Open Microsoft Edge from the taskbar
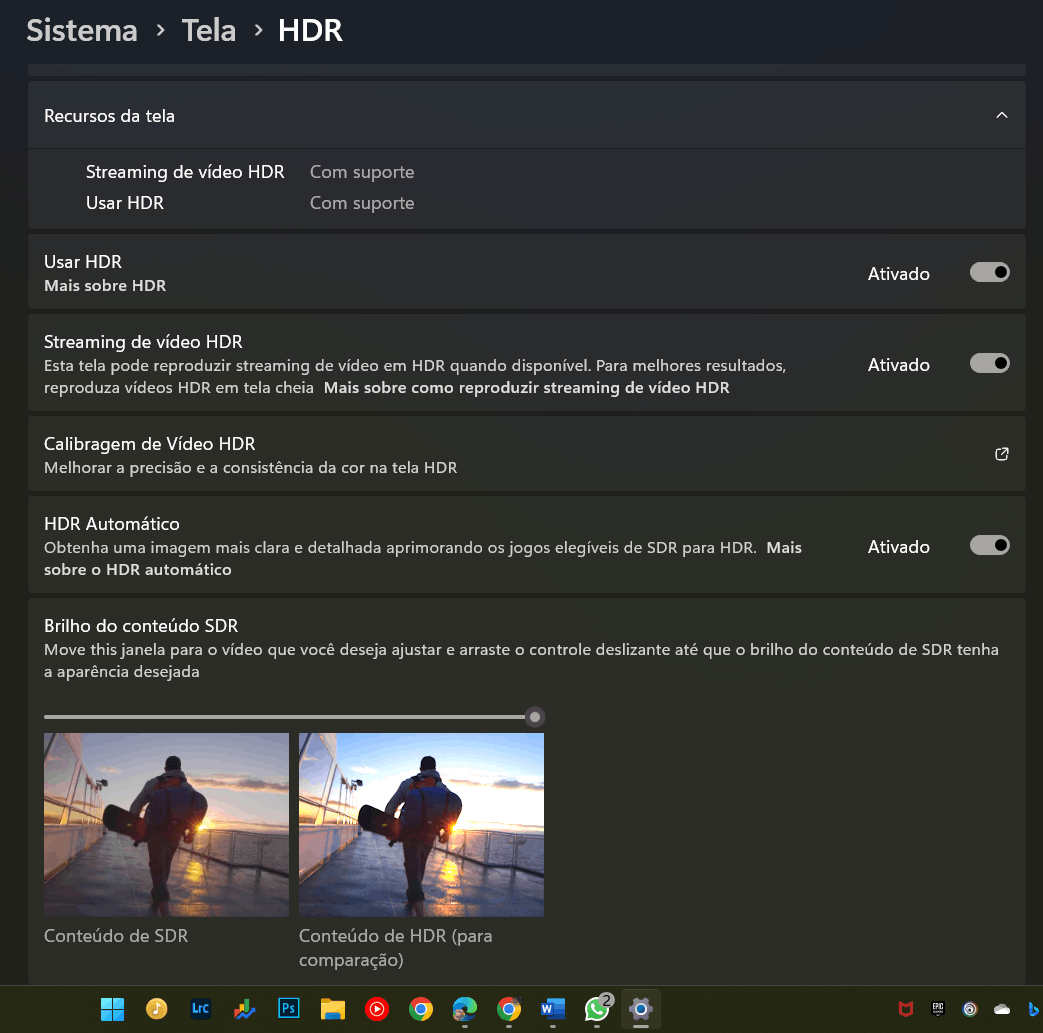The image size is (1043, 1033). (x=464, y=1009)
